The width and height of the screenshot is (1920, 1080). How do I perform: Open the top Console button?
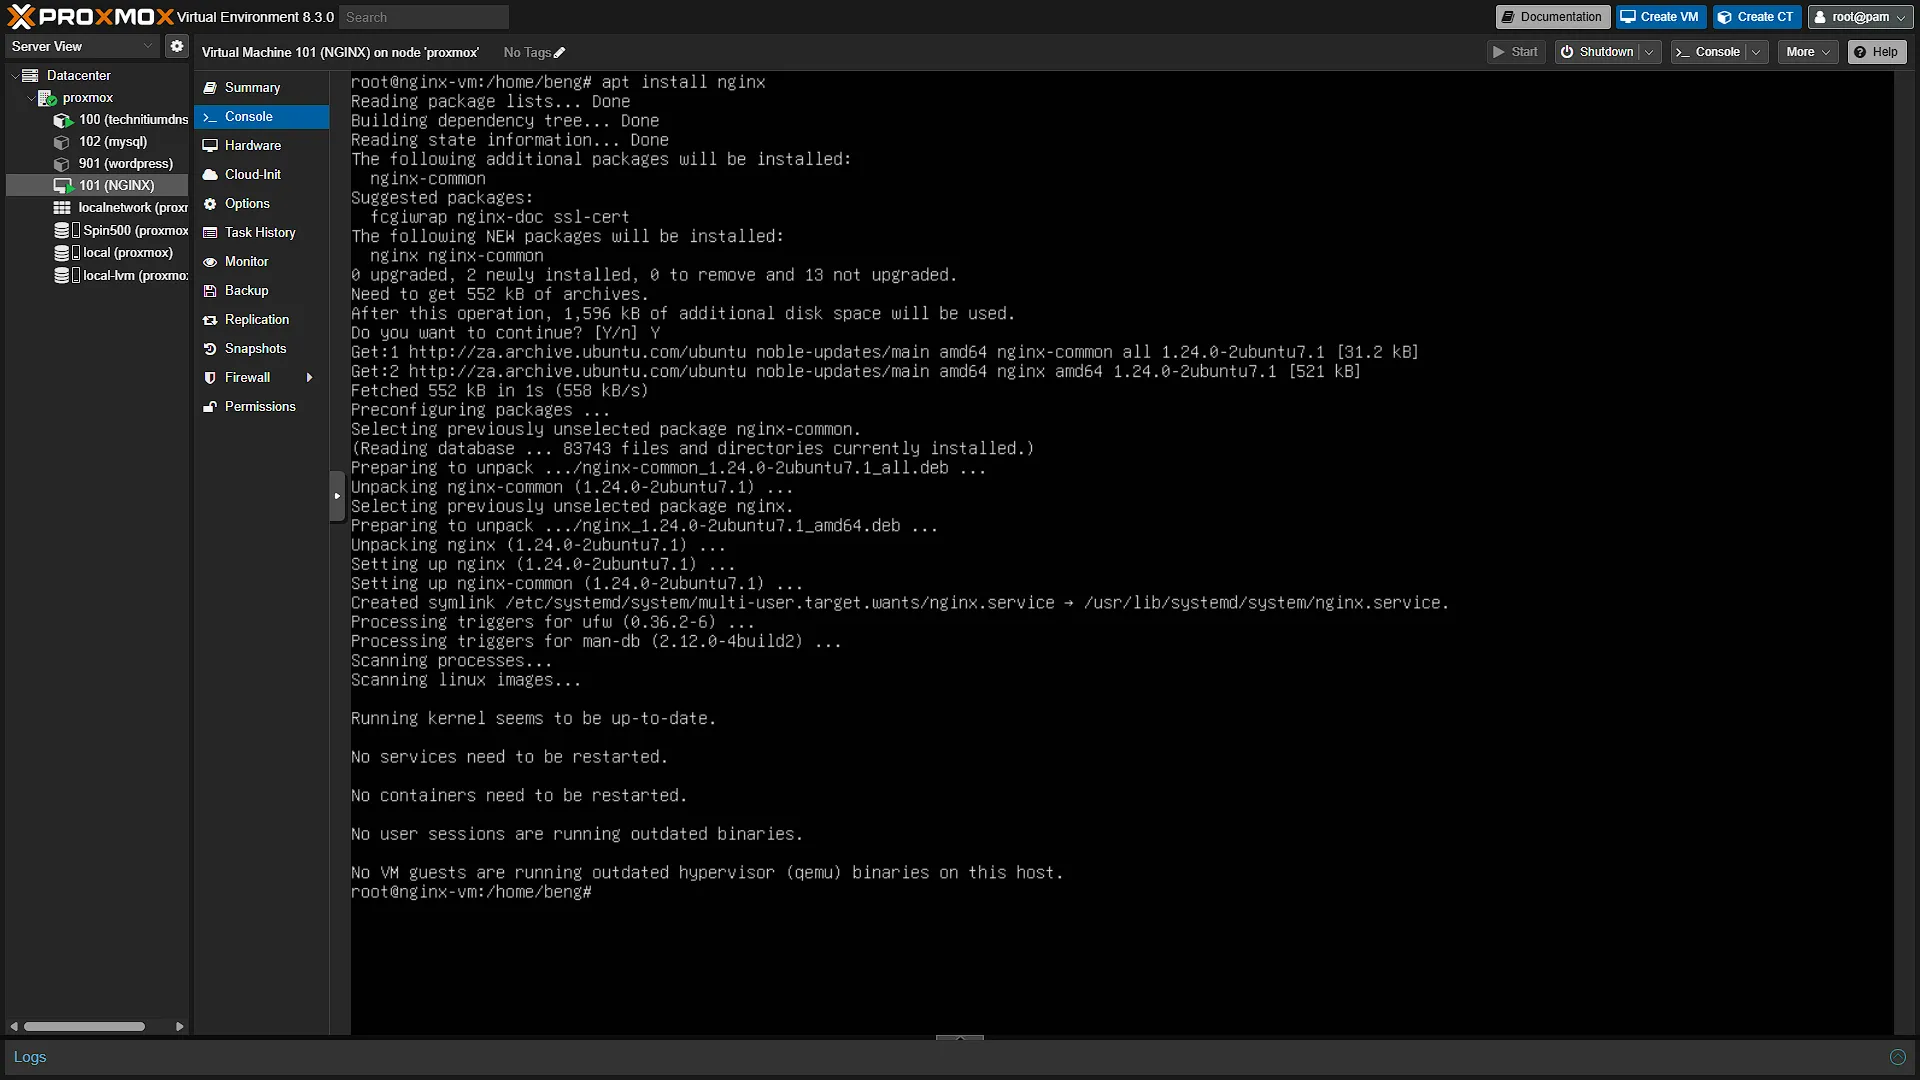1709,52
